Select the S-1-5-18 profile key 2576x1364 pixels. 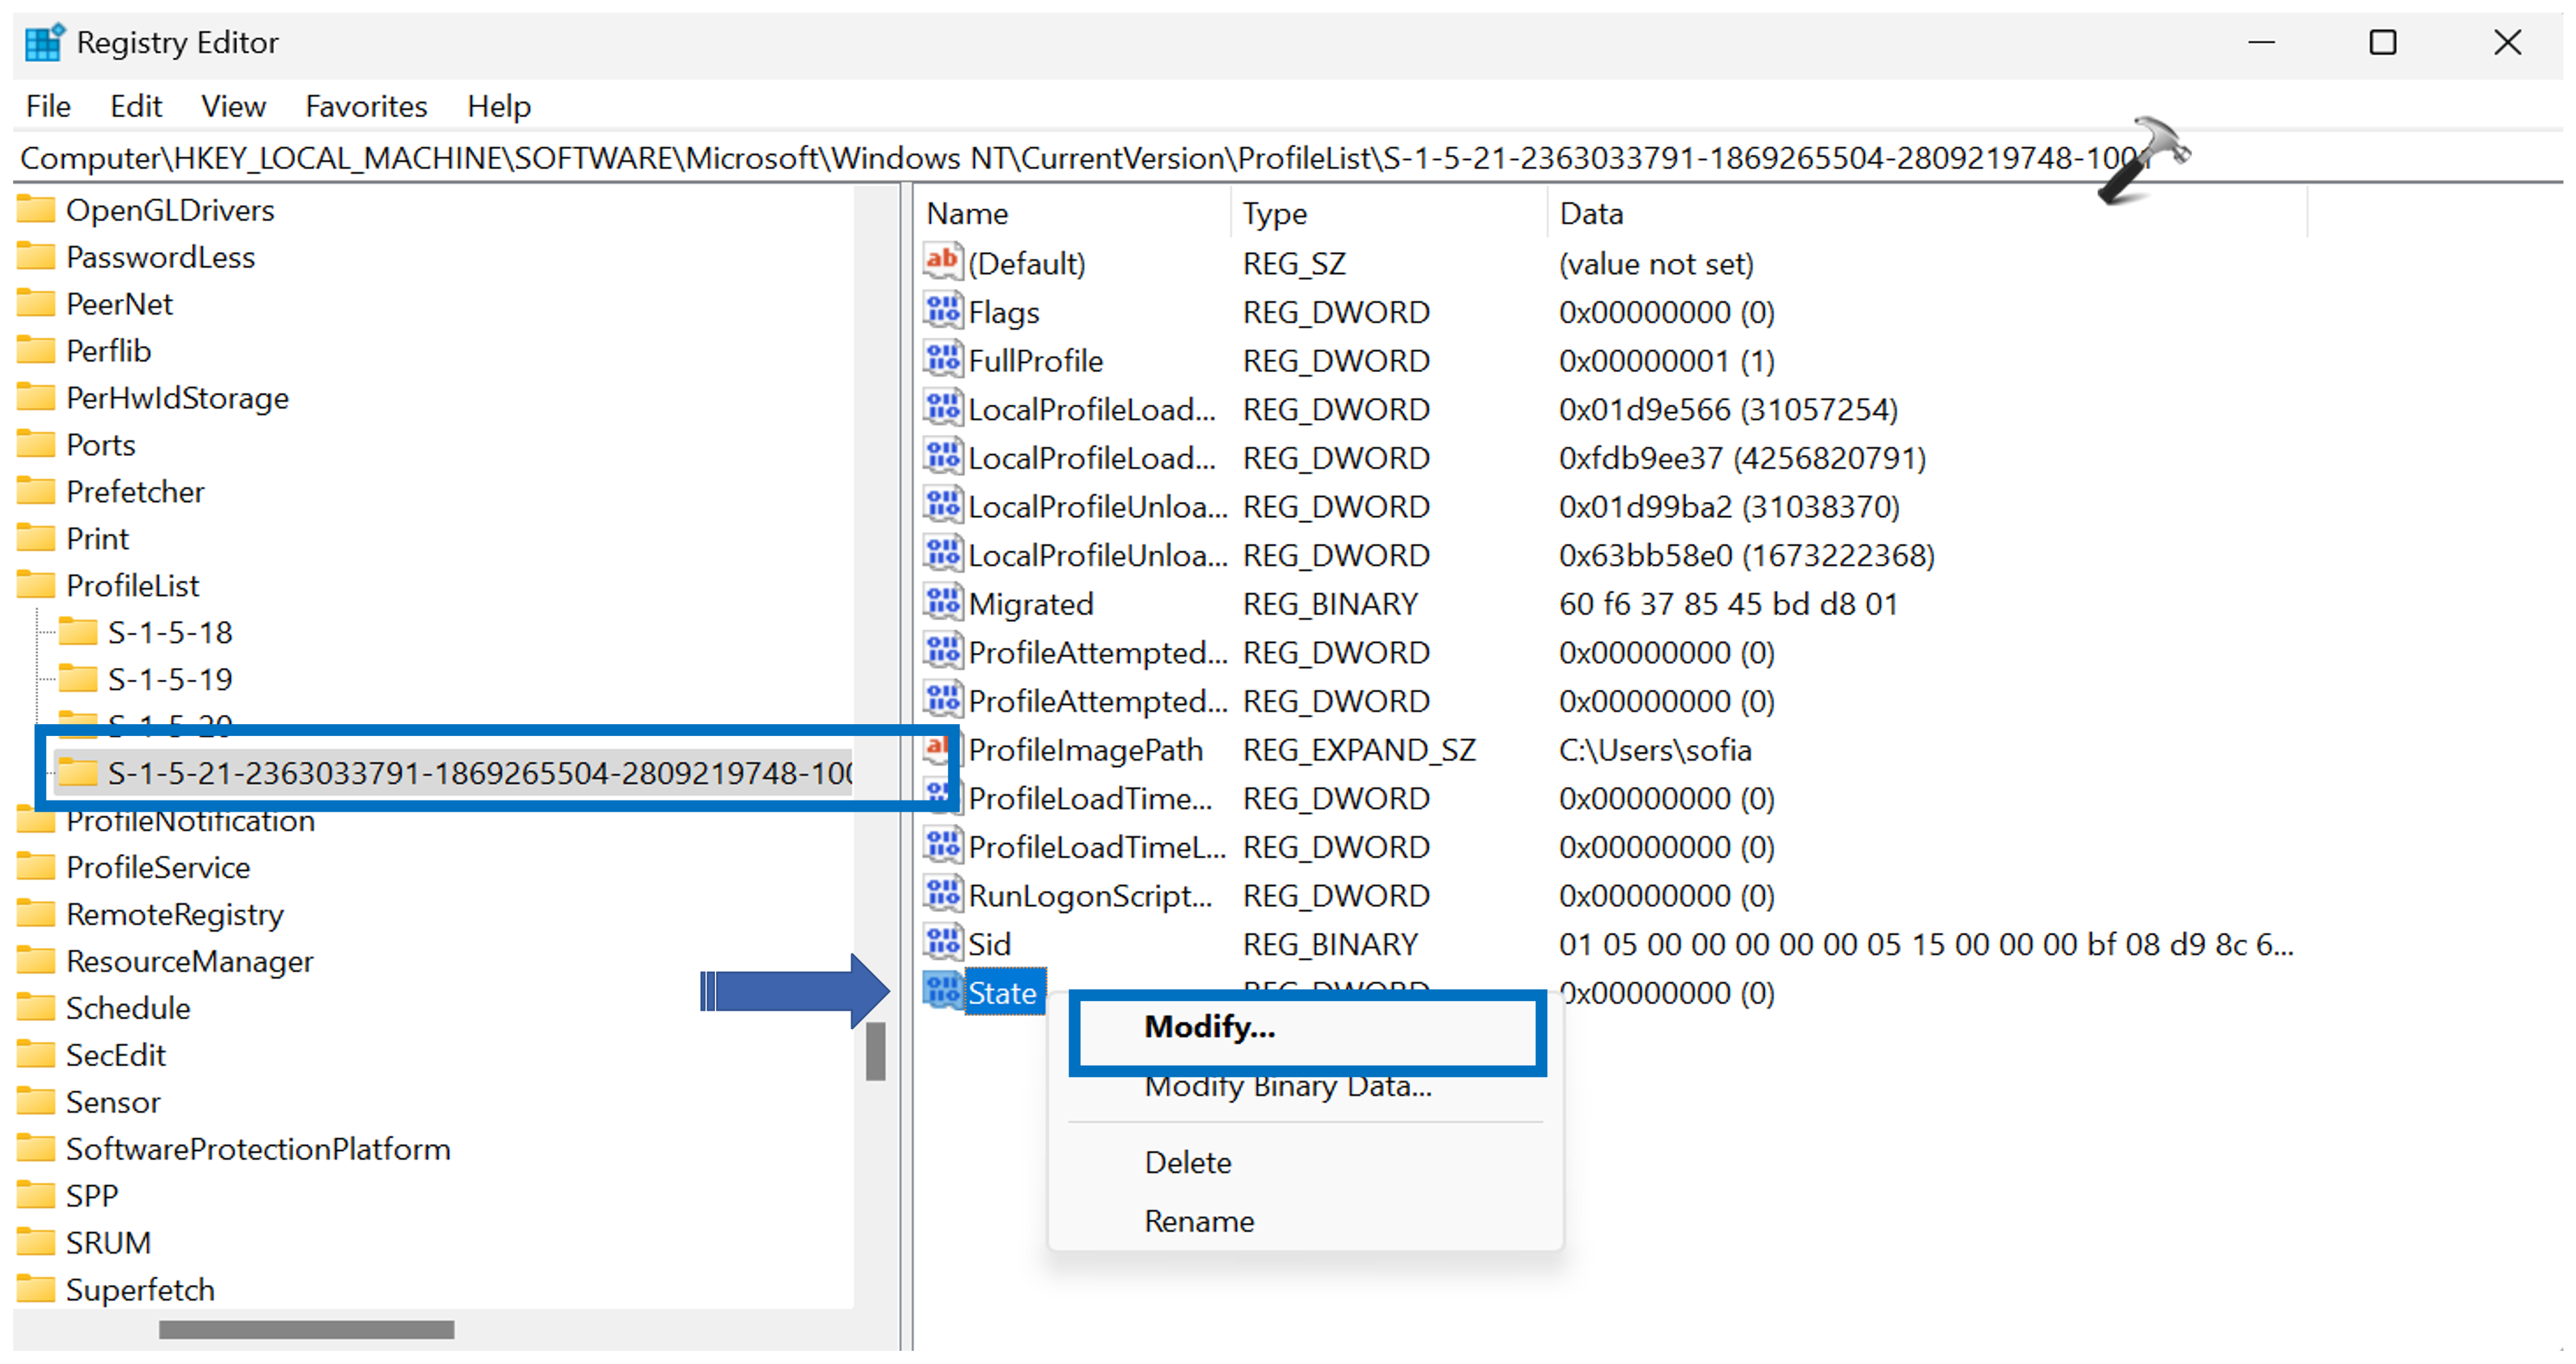coord(169,632)
